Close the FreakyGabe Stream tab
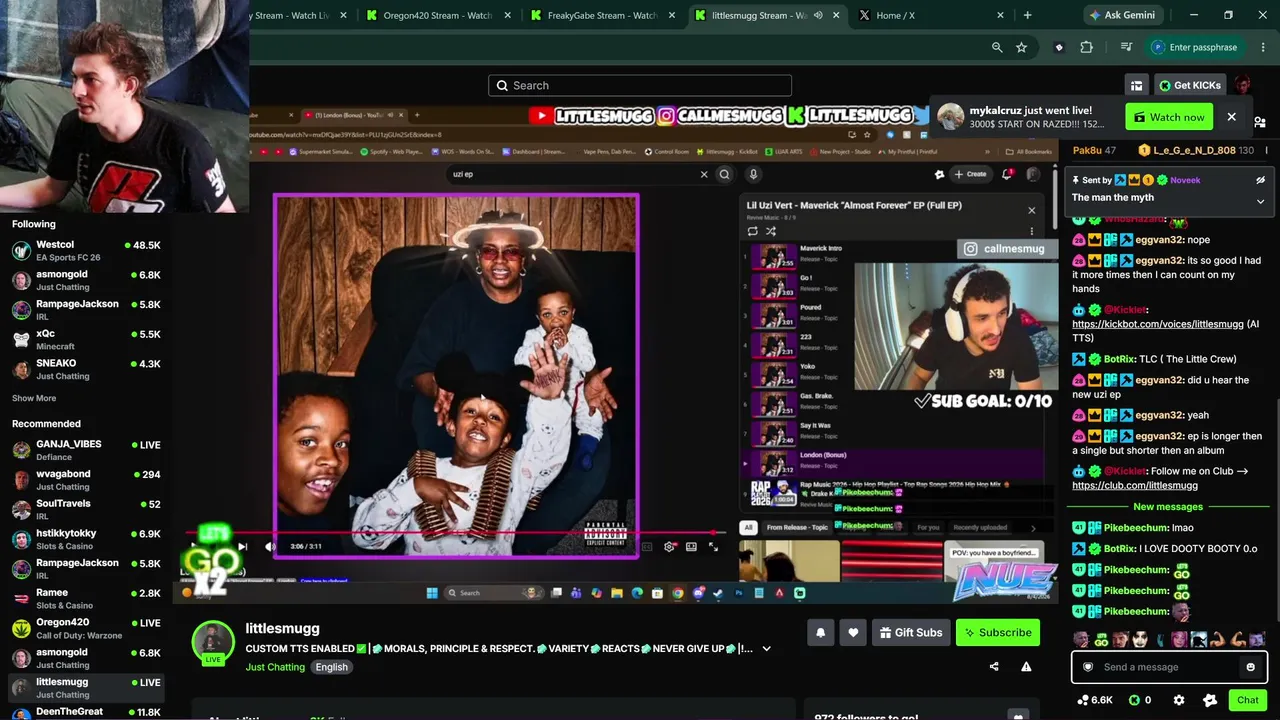Image resolution: width=1280 pixels, height=720 pixels. click(x=672, y=15)
